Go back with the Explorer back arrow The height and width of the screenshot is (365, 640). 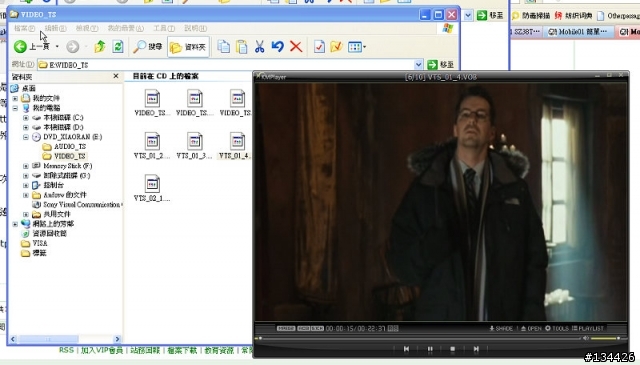[20, 47]
